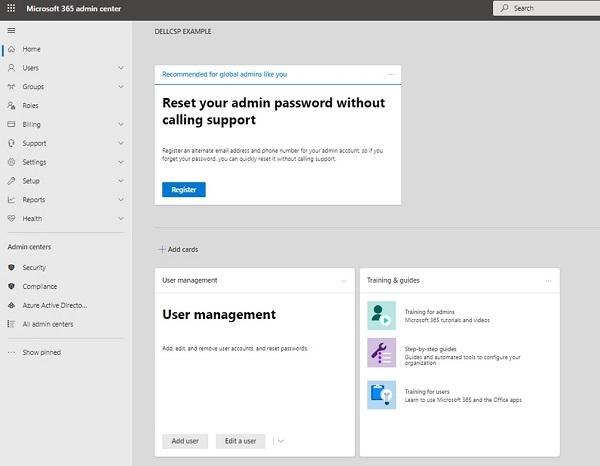Open Roles via its sidebar icon
This screenshot has height=466, width=600.
click(12, 105)
